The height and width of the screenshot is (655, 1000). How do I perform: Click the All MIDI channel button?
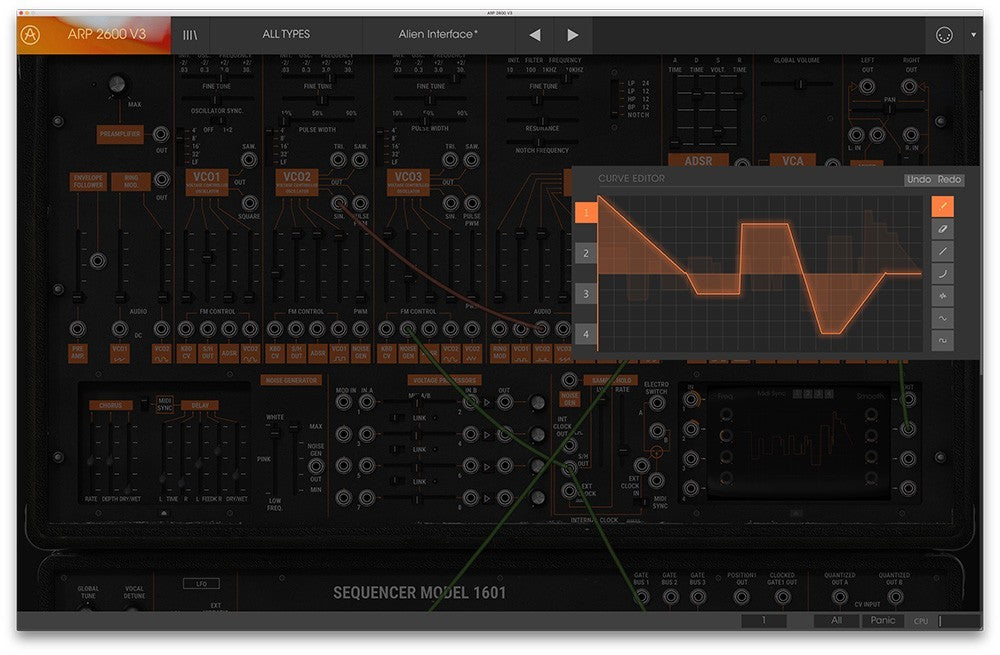836,620
